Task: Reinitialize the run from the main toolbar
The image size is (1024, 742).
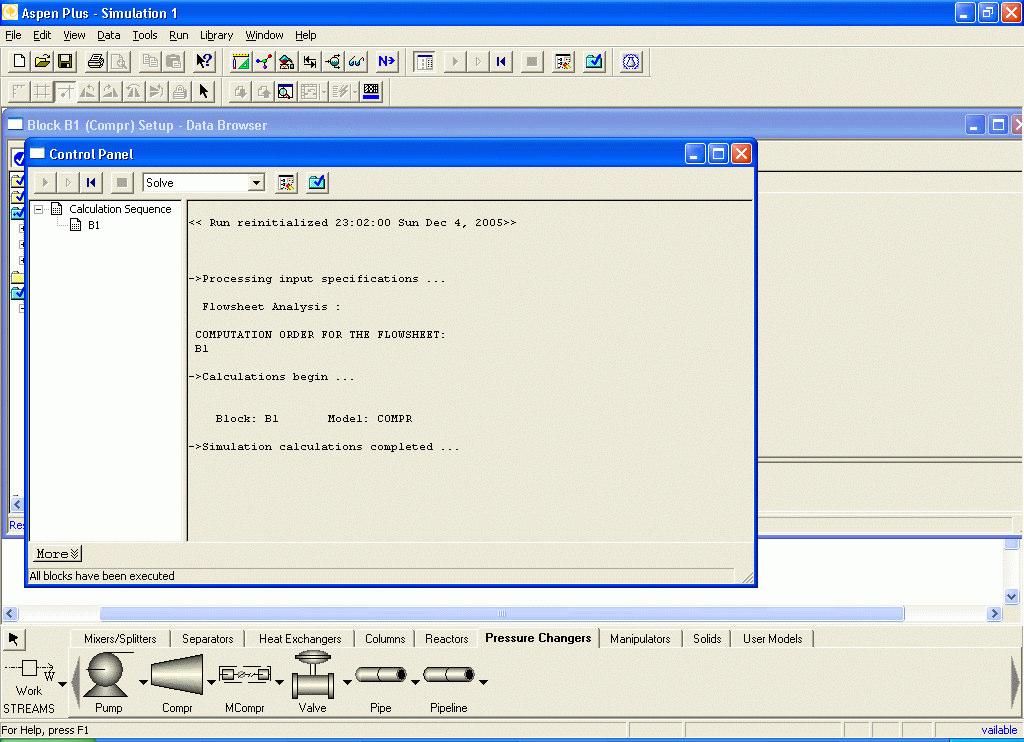Action: [x=501, y=61]
